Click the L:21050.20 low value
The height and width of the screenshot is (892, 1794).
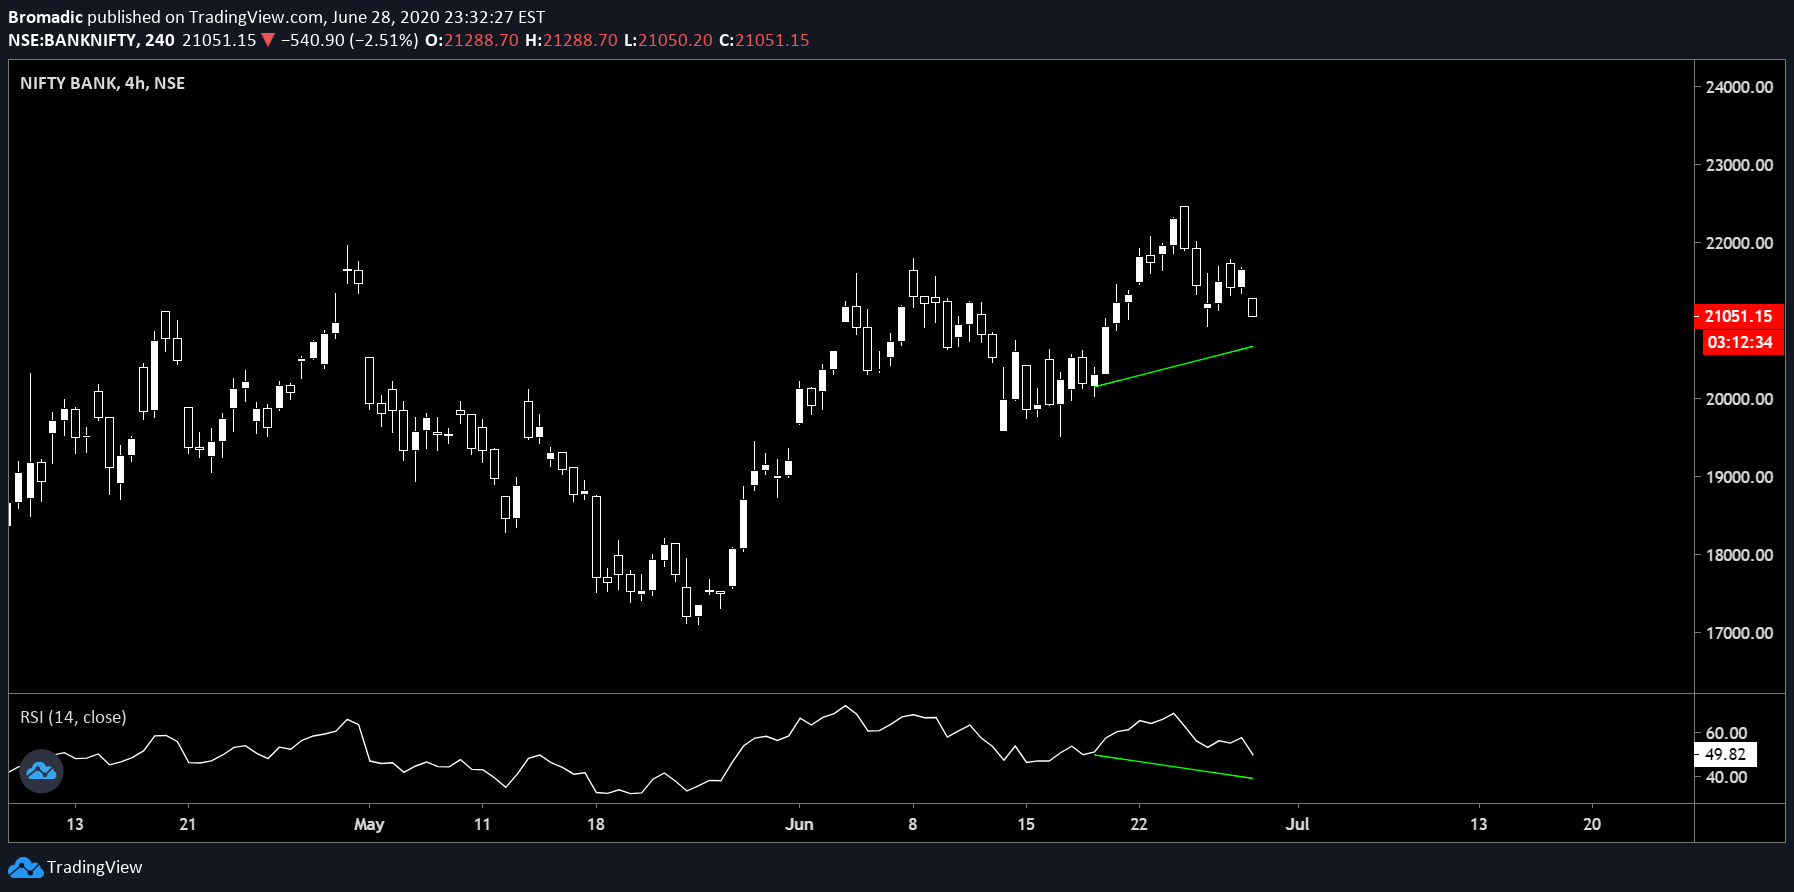[x=668, y=40]
